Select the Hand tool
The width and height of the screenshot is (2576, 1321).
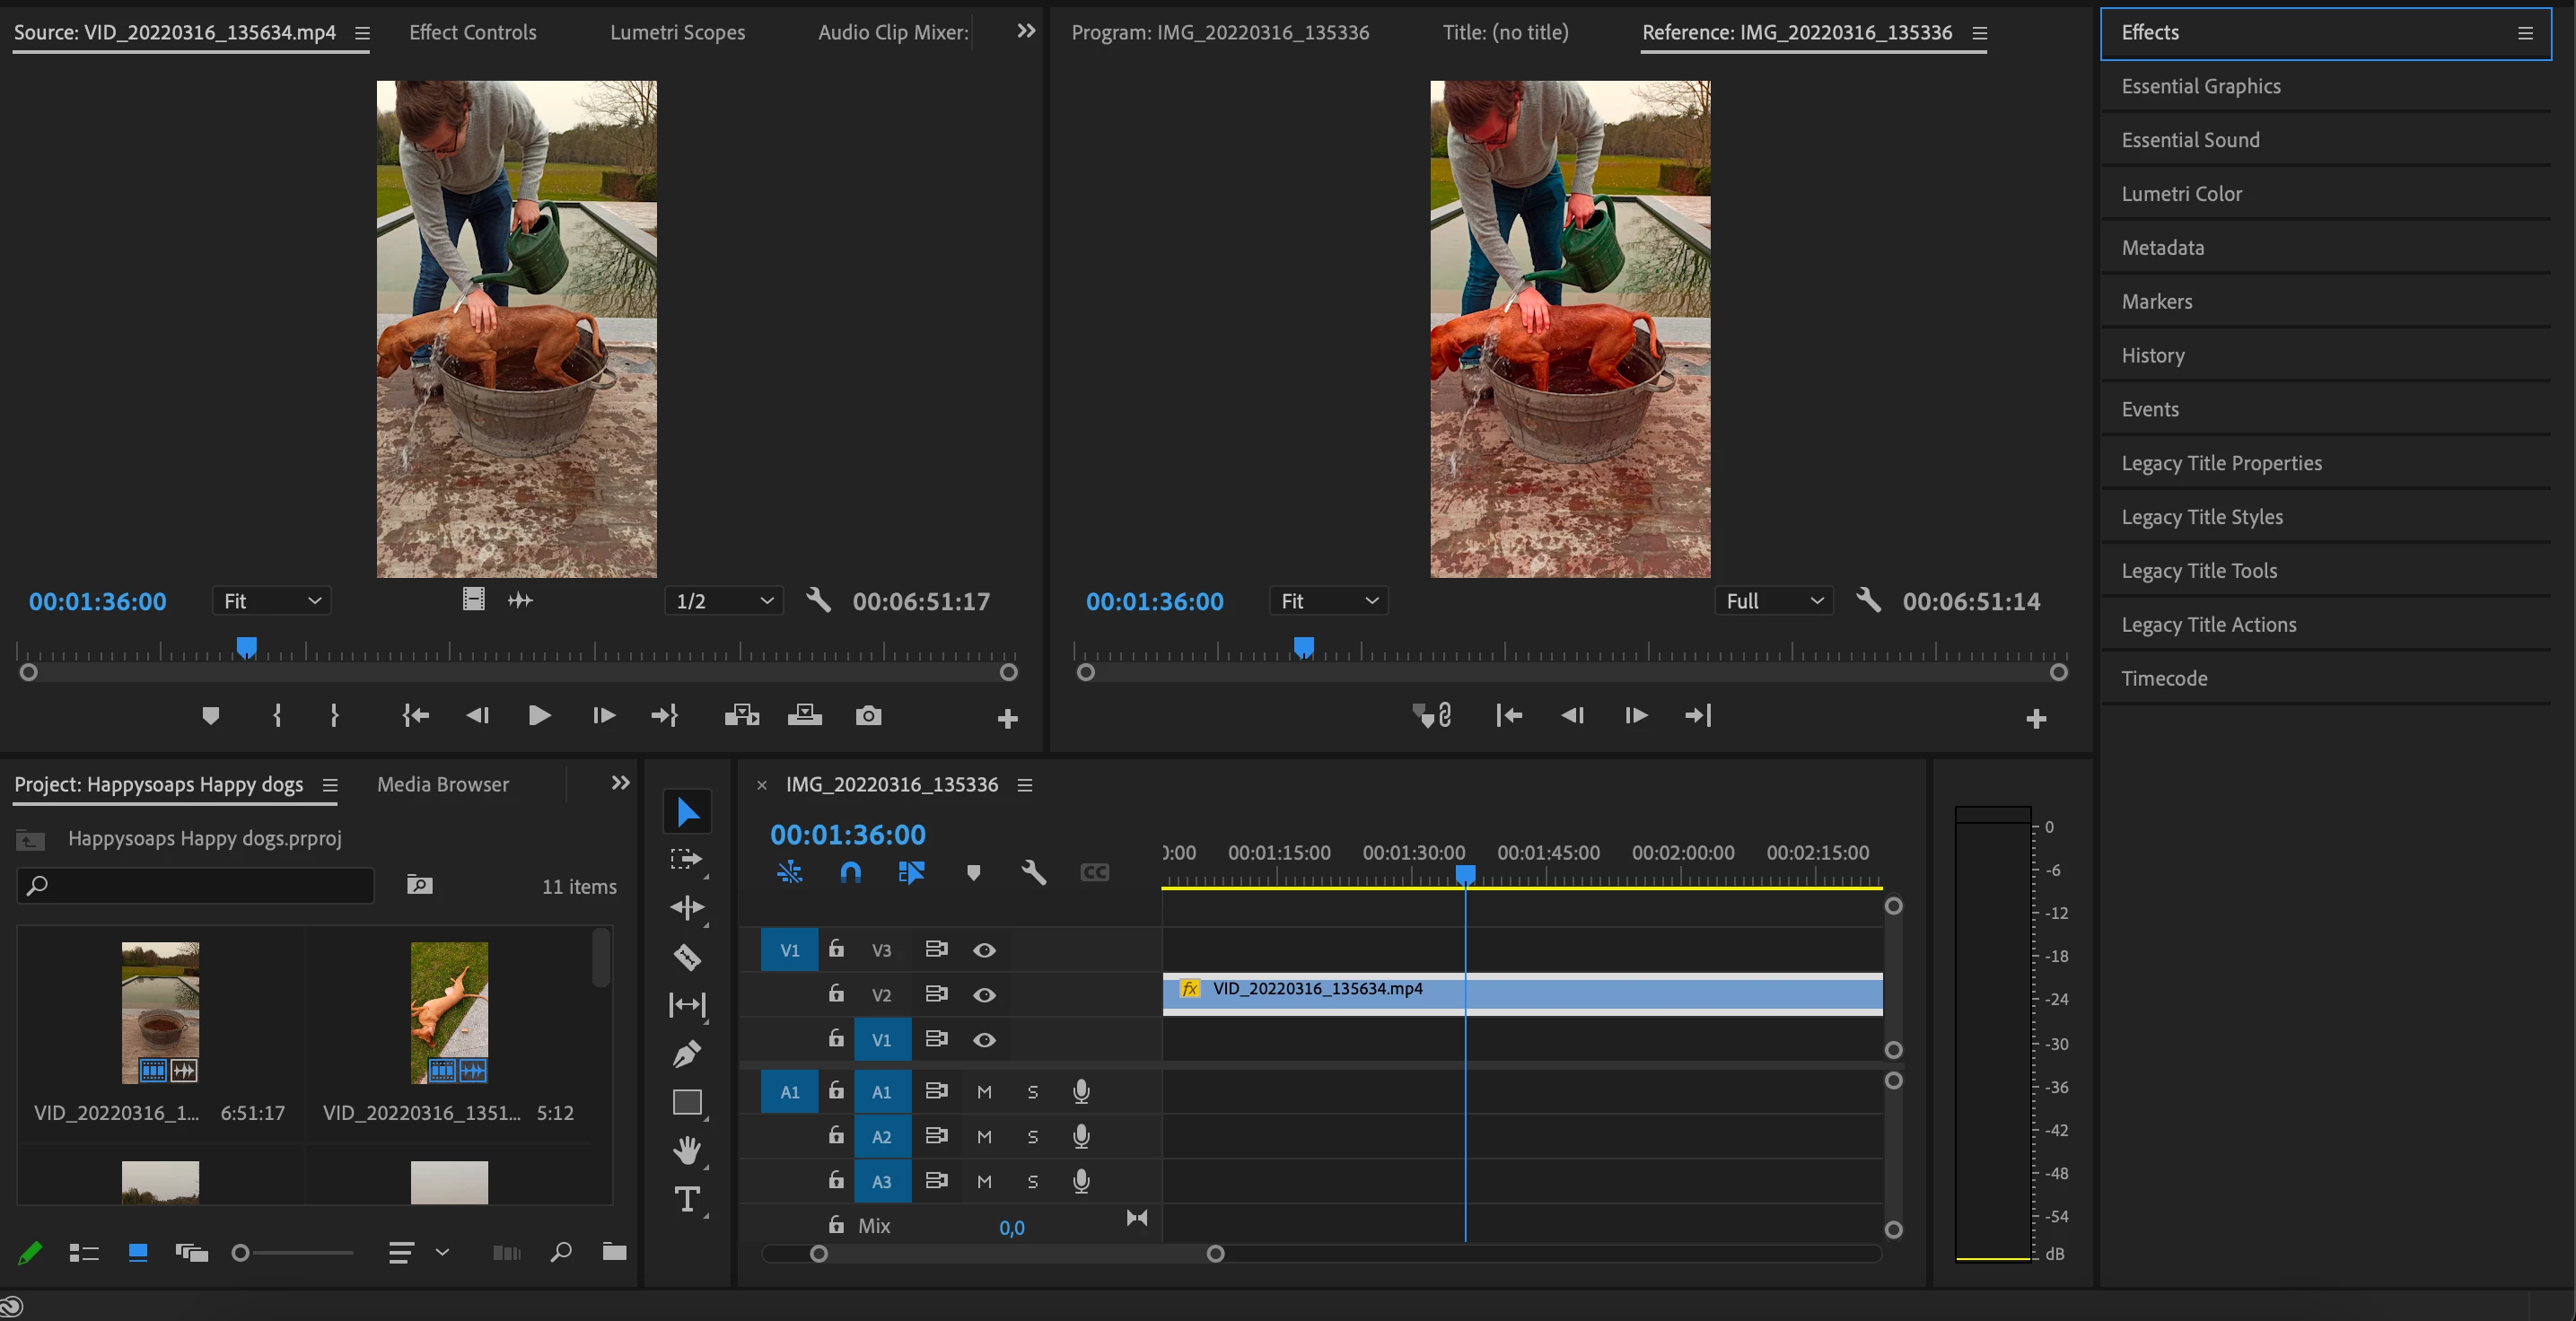[x=687, y=1150]
